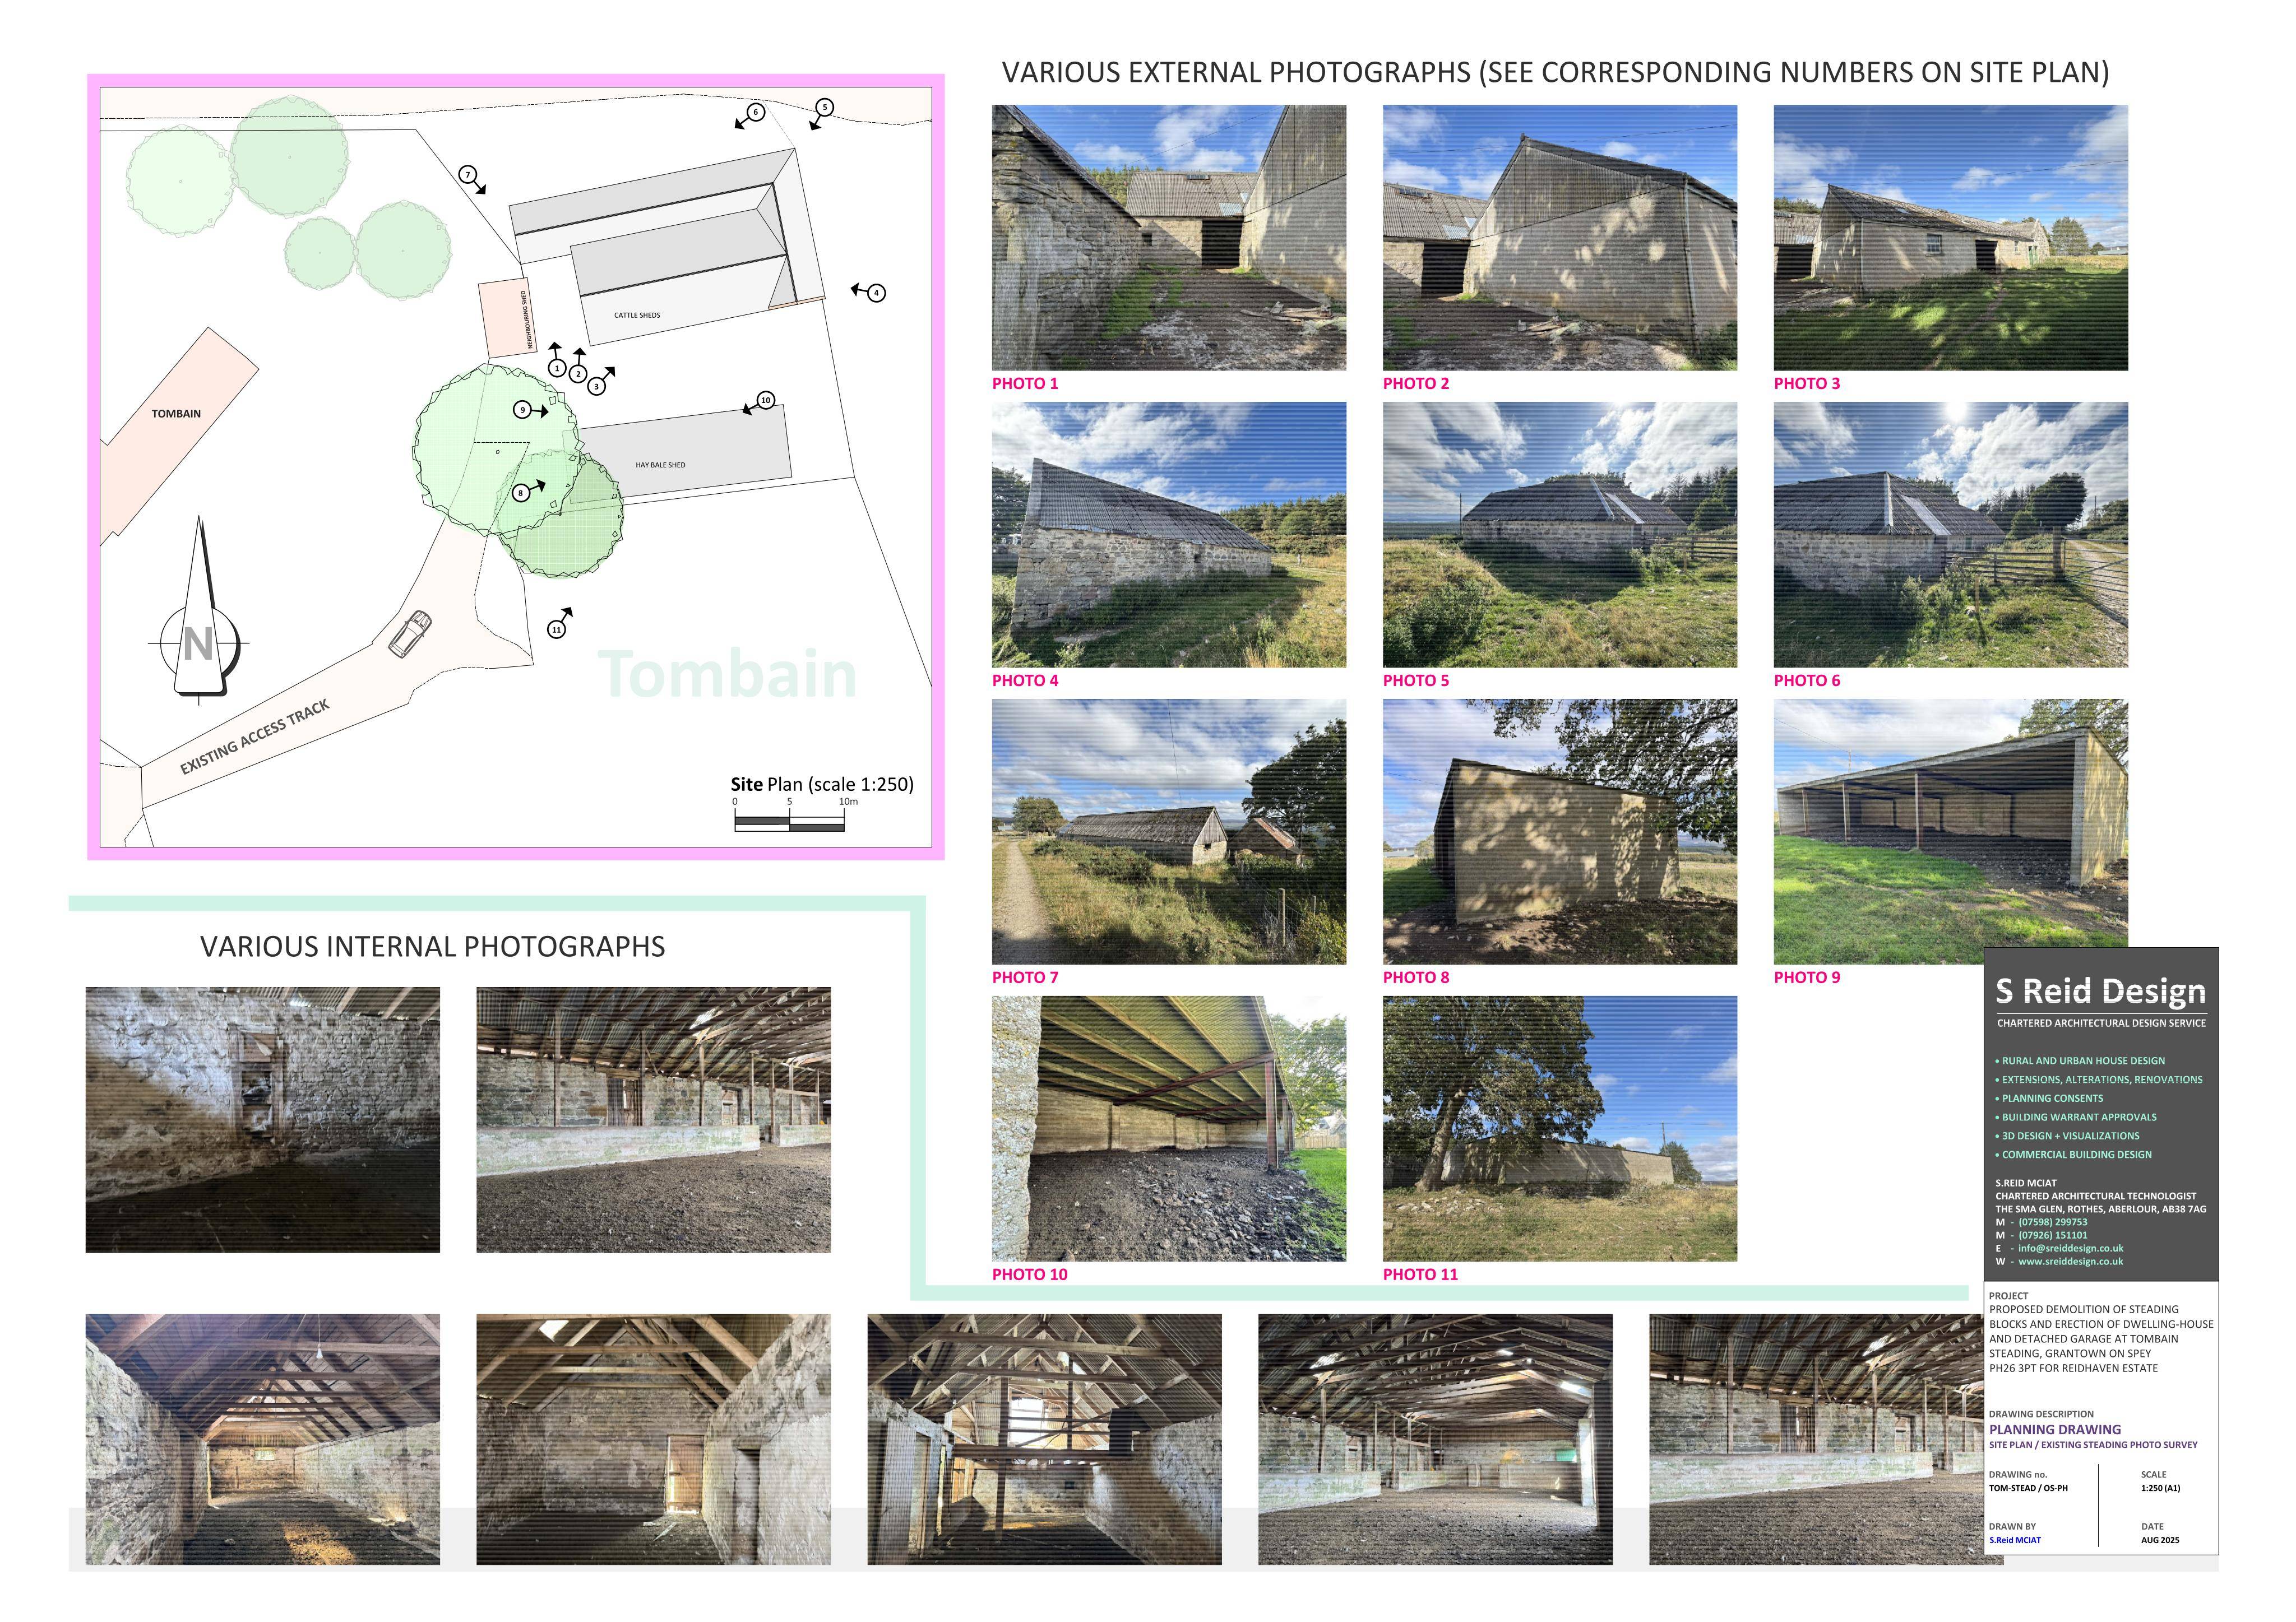View the PHOTO 4 image
The width and height of the screenshot is (2296, 1622).
click(x=1169, y=535)
